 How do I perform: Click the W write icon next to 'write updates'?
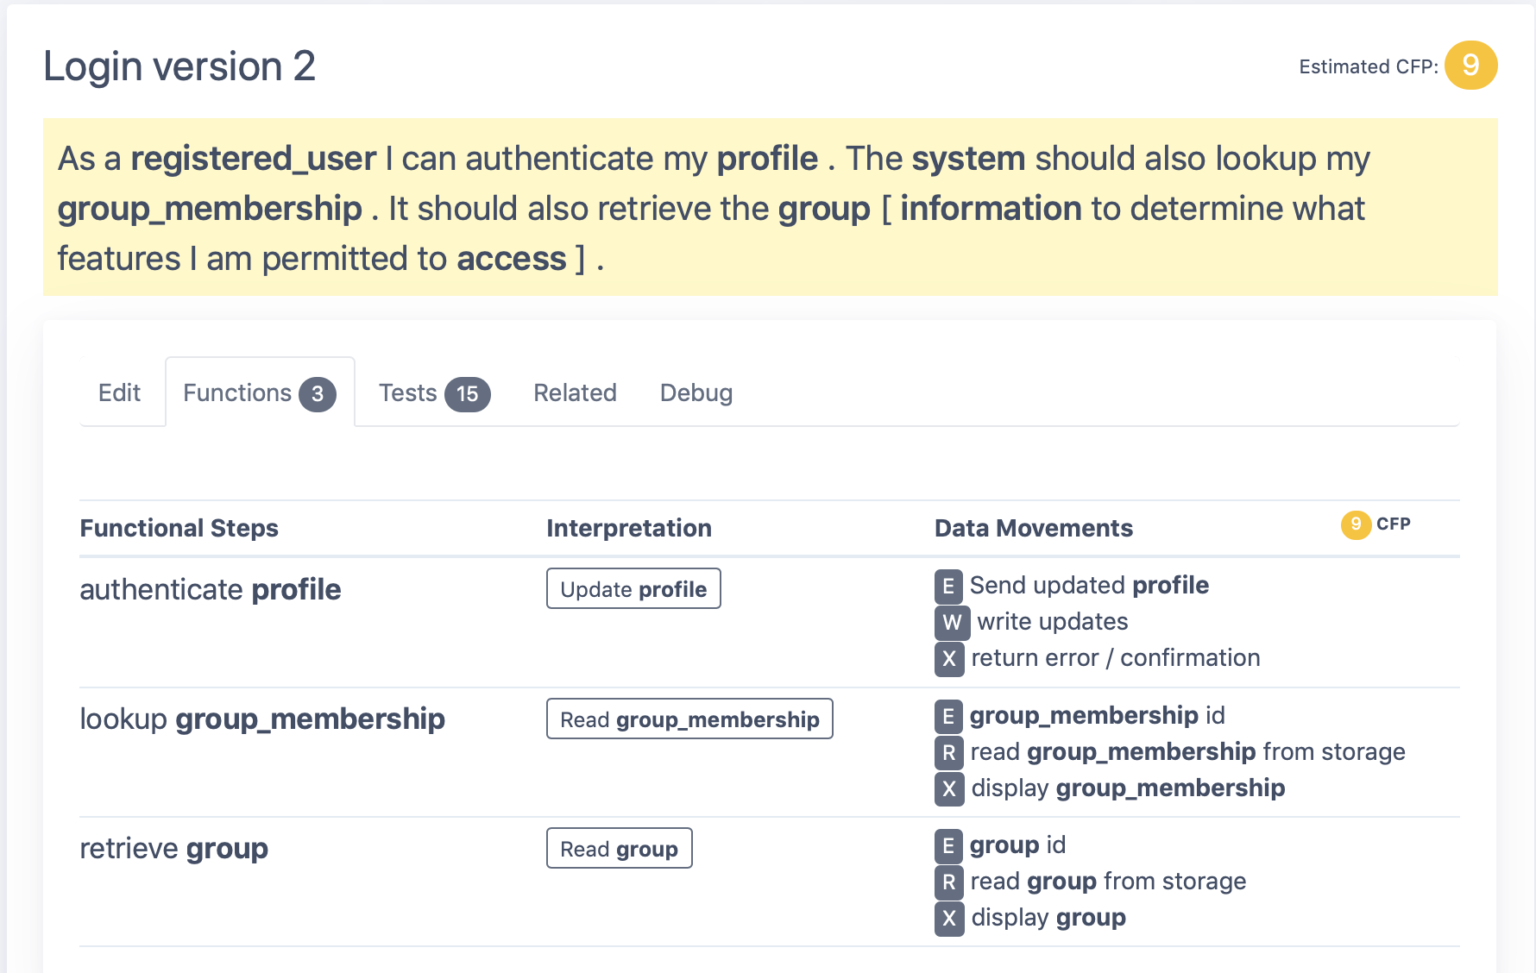(951, 622)
